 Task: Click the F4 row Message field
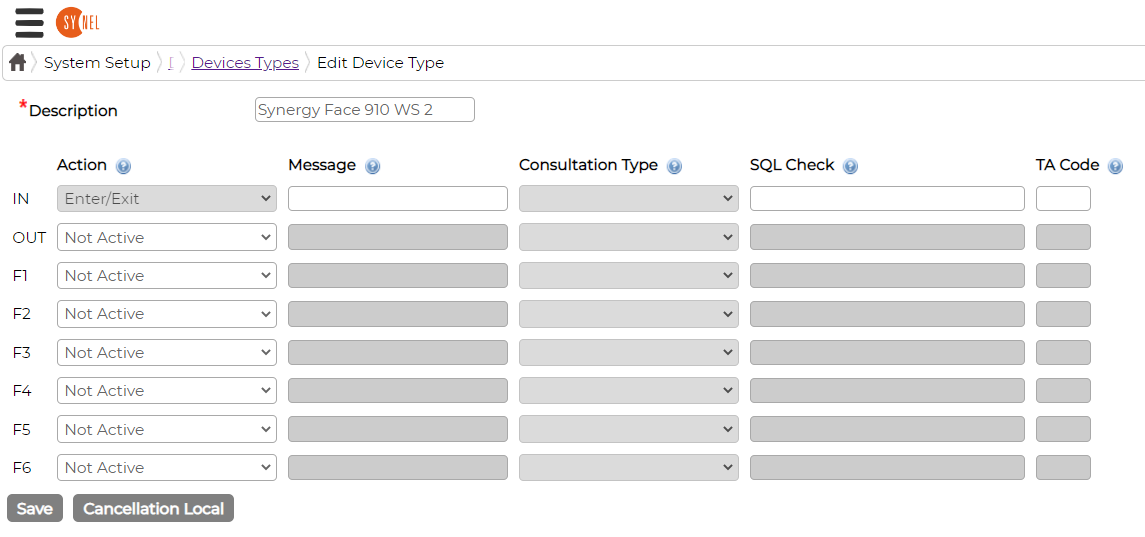(398, 391)
